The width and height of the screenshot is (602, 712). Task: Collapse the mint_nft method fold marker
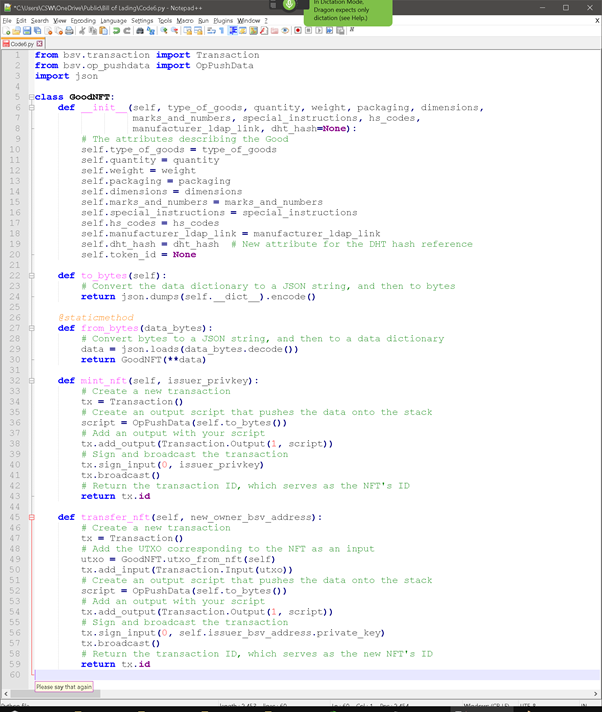31,381
